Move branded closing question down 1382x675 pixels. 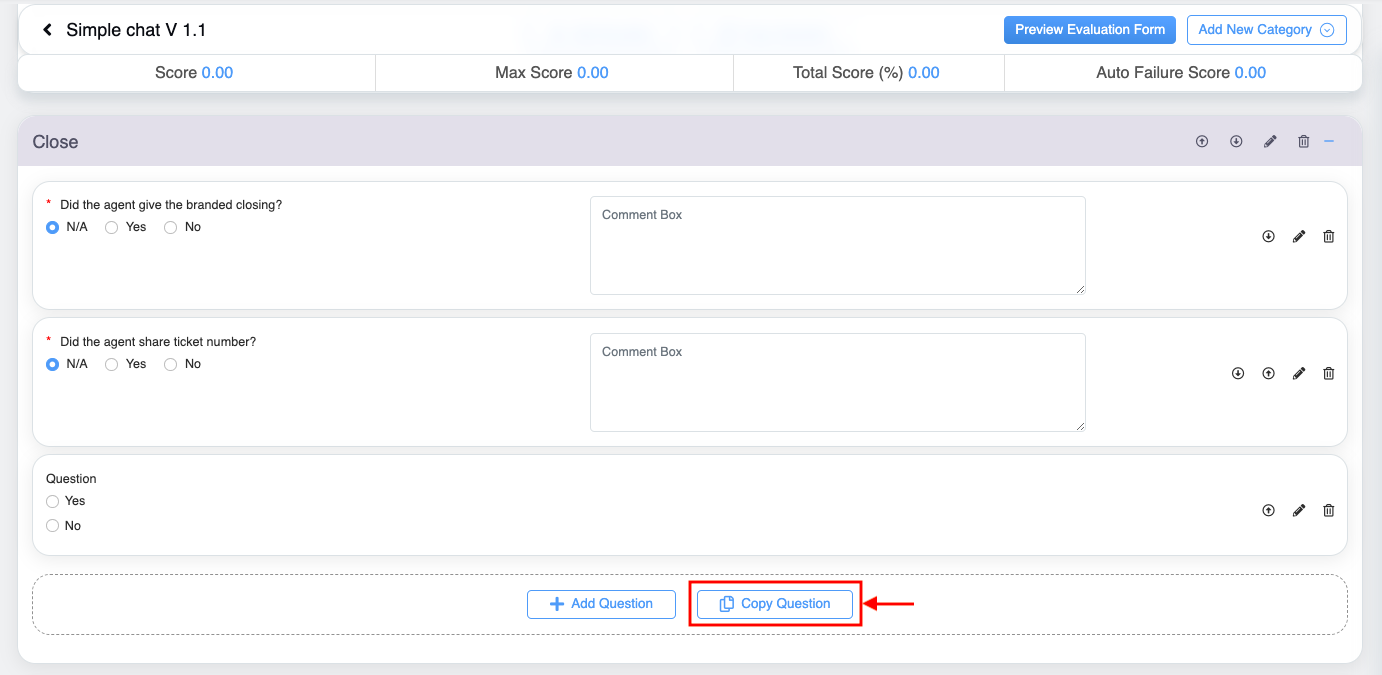coord(1268,237)
